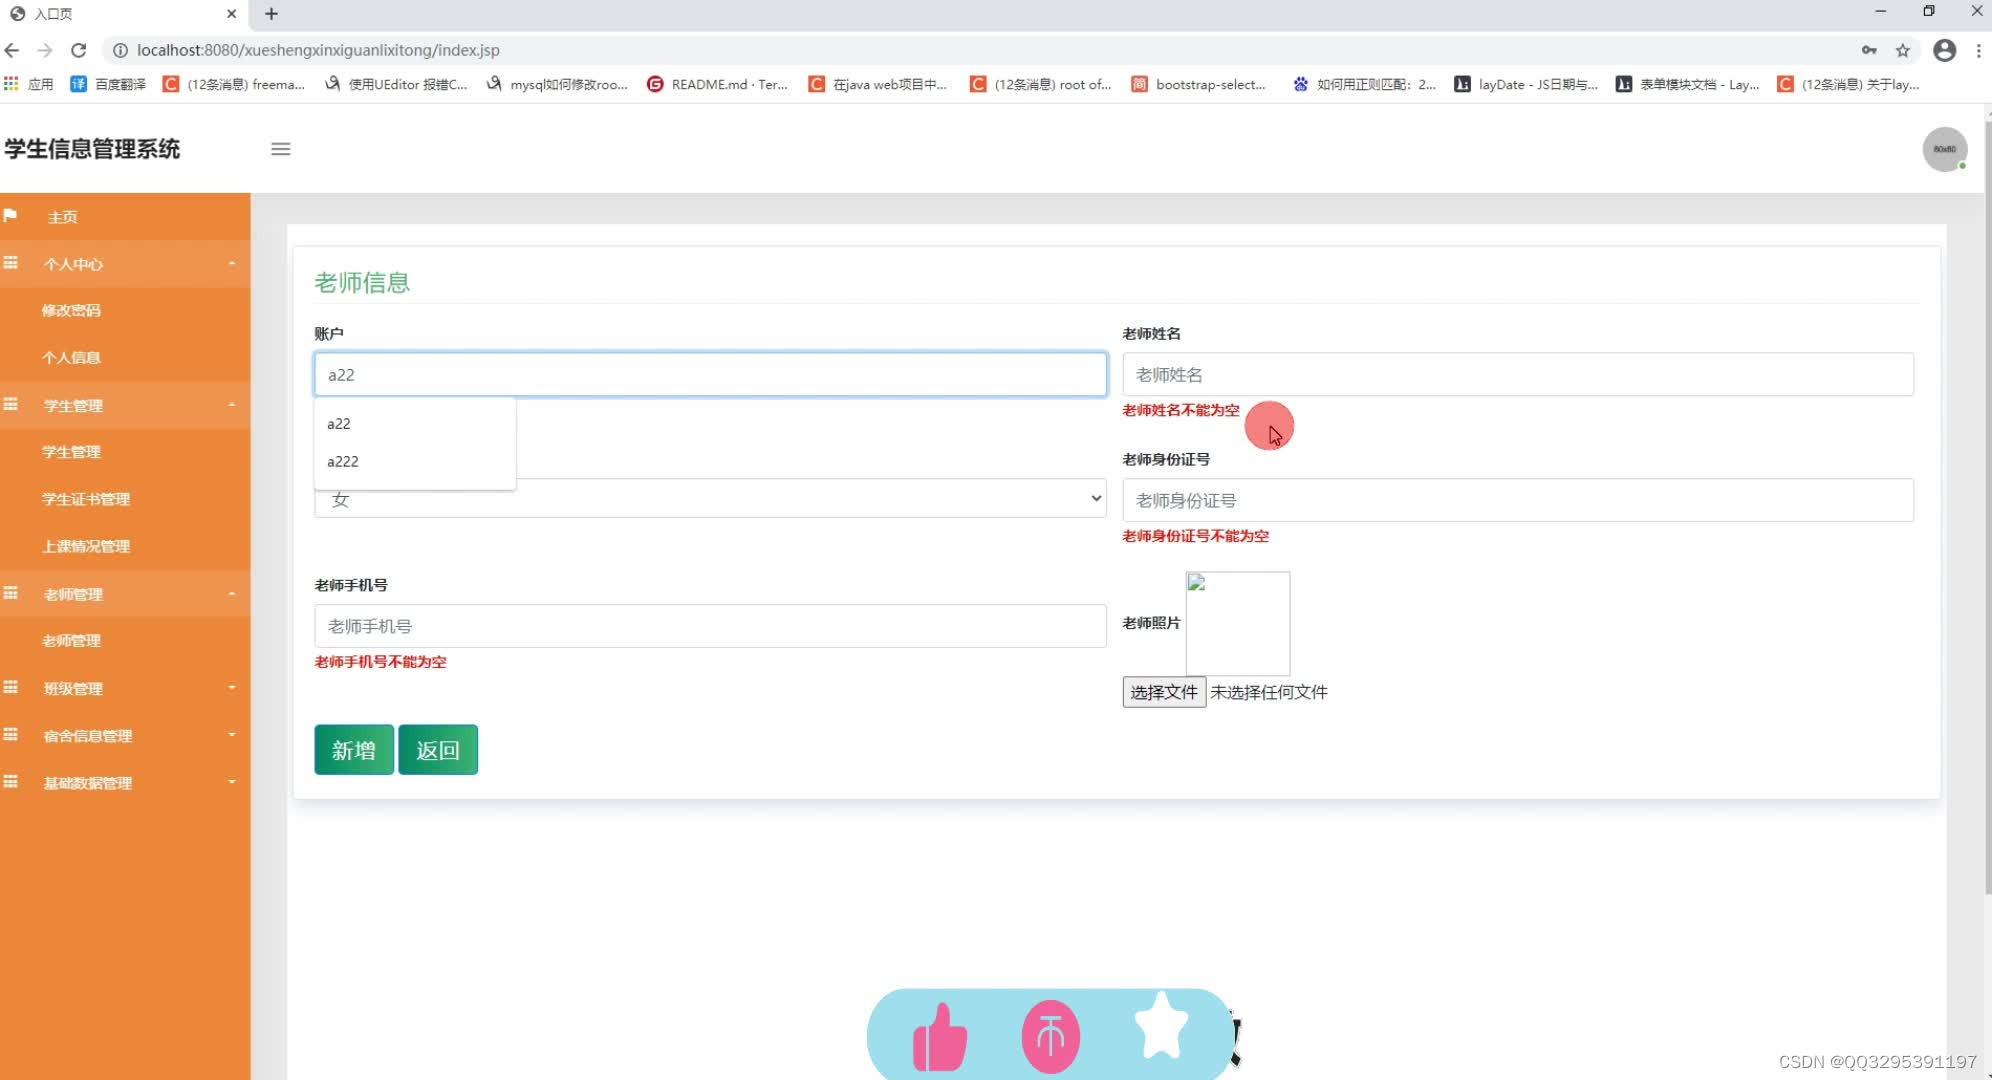This screenshot has height=1080, width=1992.
Task: Click the 老师姓名 input field
Action: pos(1518,375)
